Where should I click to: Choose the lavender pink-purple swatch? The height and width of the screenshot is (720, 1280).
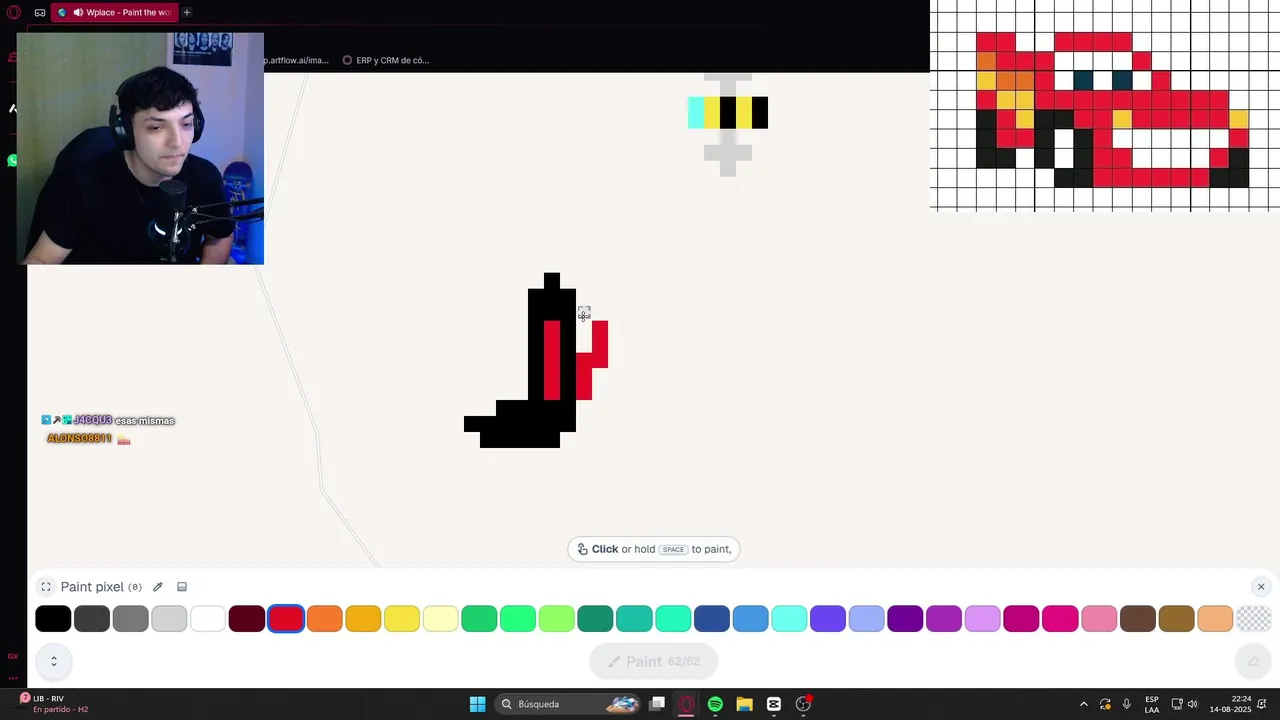(983, 619)
